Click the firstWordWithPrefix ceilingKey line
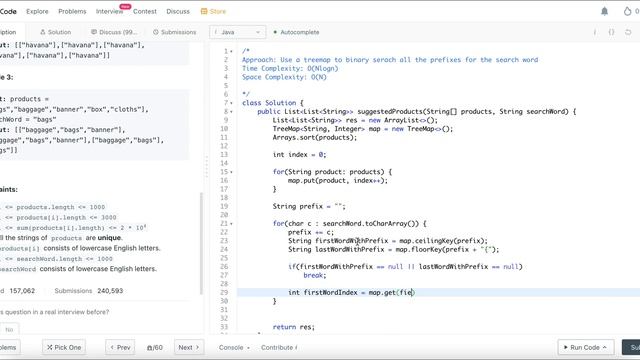This screenshot has height=360, width=640. coord(388,241)
